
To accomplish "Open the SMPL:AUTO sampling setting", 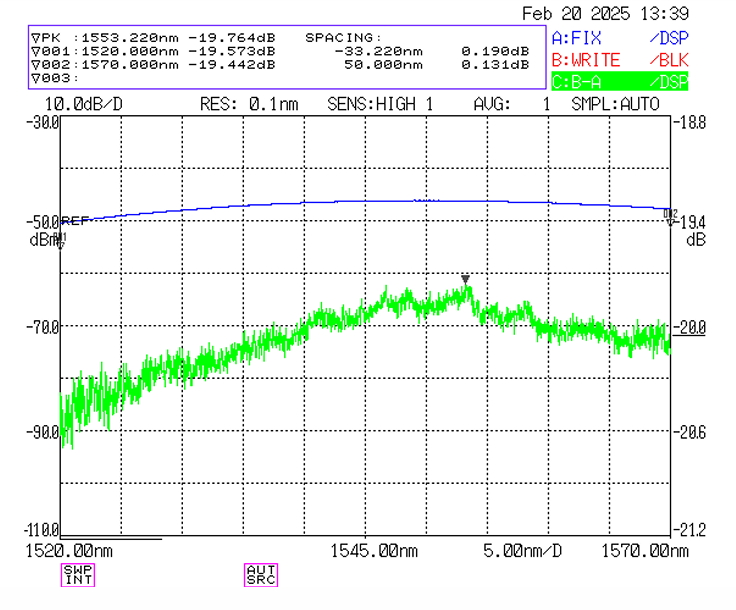I will (x=616, y=104).
